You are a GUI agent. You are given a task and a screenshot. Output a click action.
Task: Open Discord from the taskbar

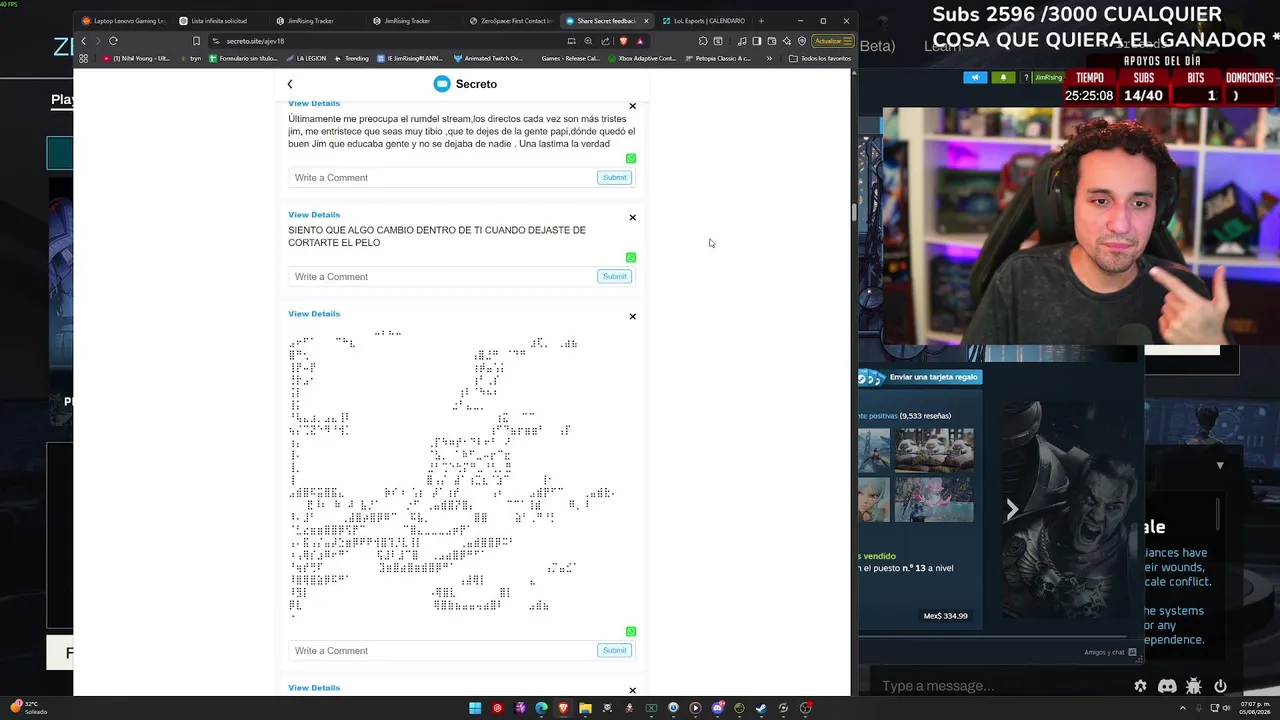(717, 708)
